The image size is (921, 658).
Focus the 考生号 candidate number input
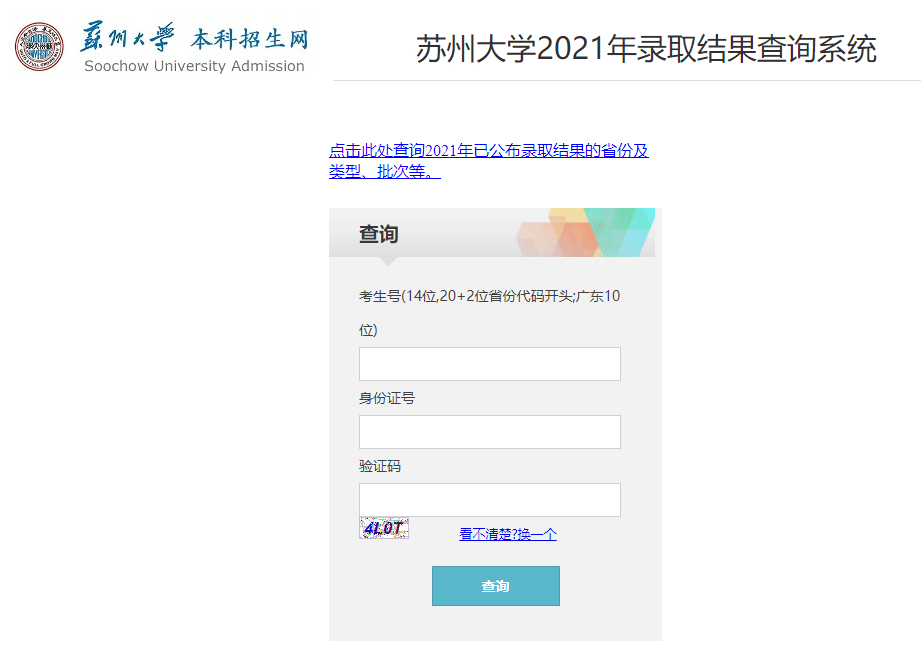click(x=490, y=364)
